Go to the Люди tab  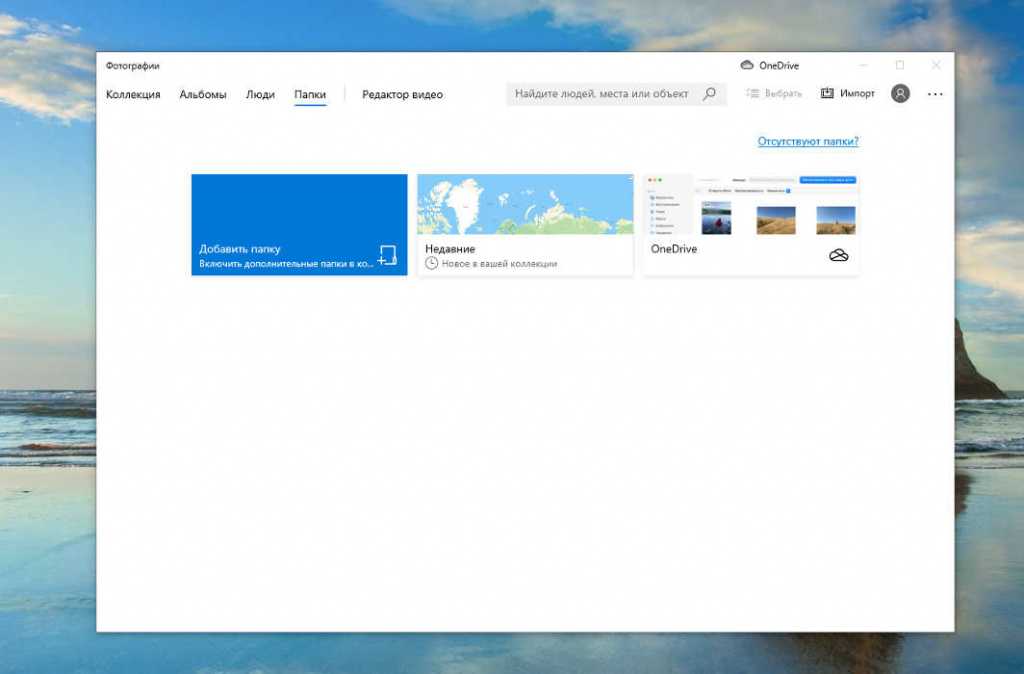(260, 95)
